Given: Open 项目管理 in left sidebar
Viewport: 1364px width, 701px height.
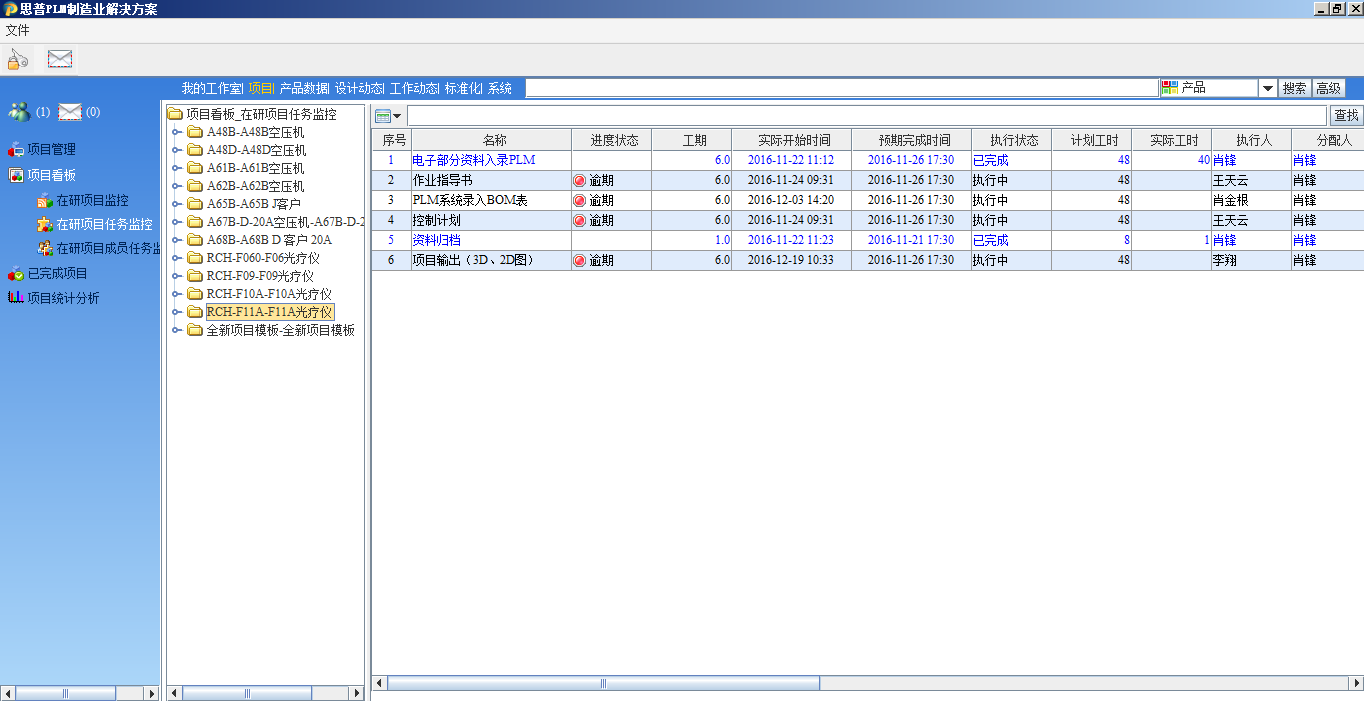Looking at the screenshot, I should click(50, 150).
